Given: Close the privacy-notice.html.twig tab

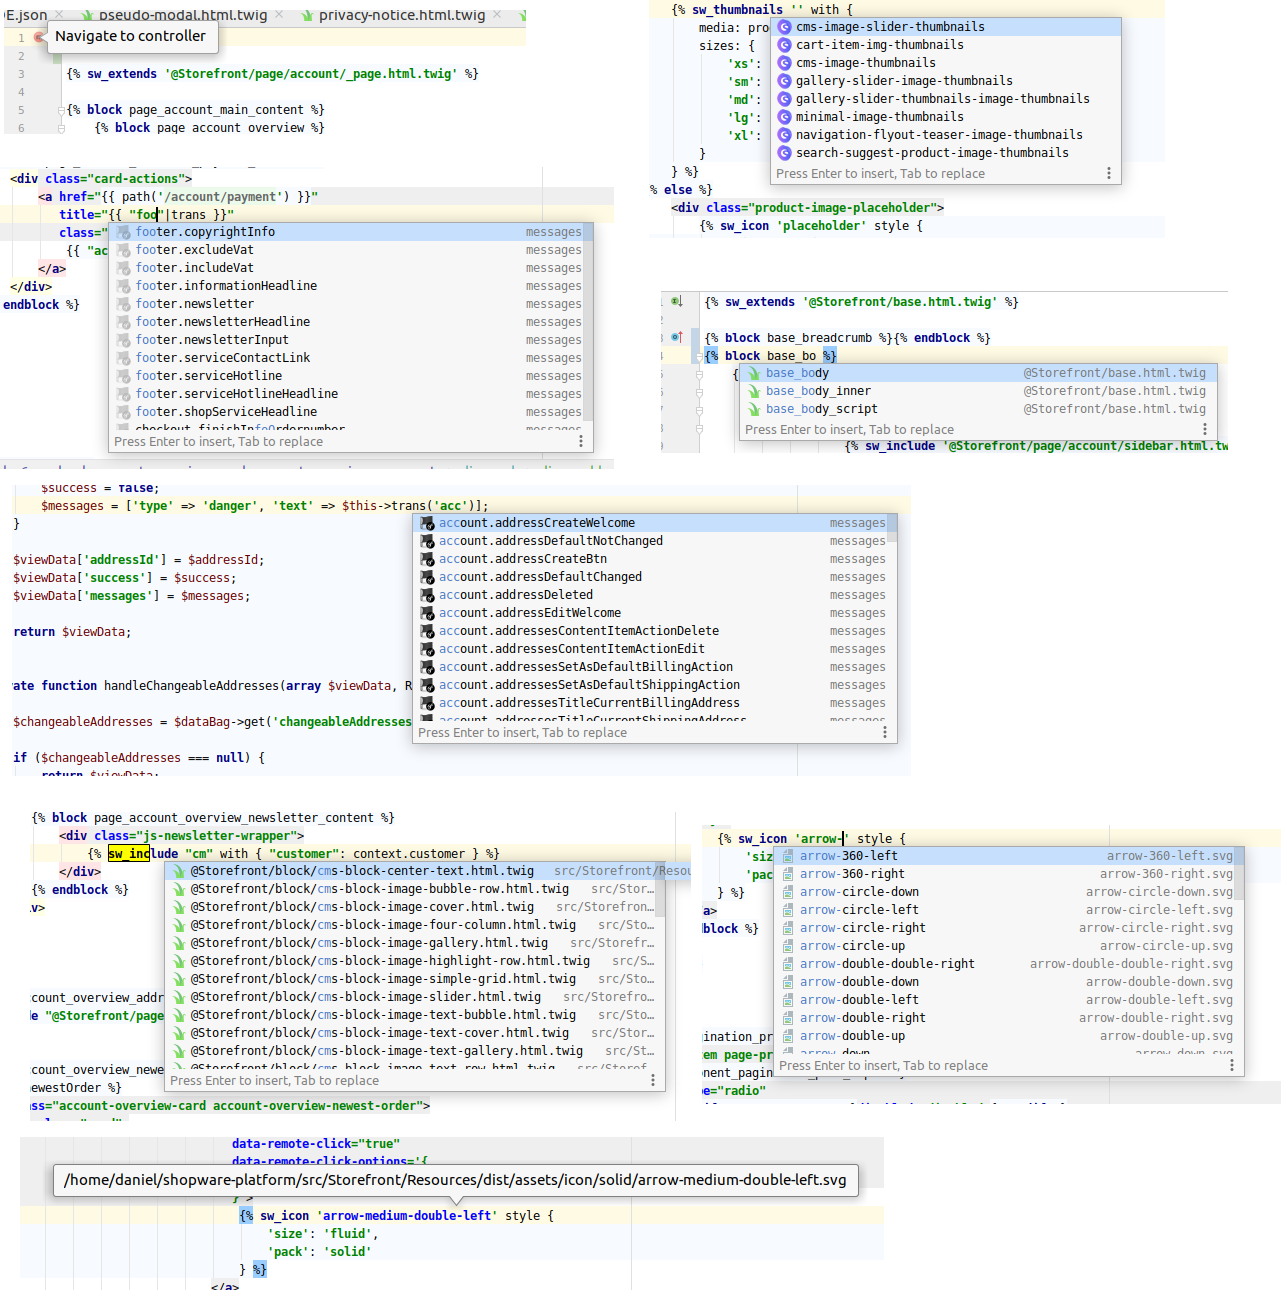Looking at the screenshot, I should (496, 15).
